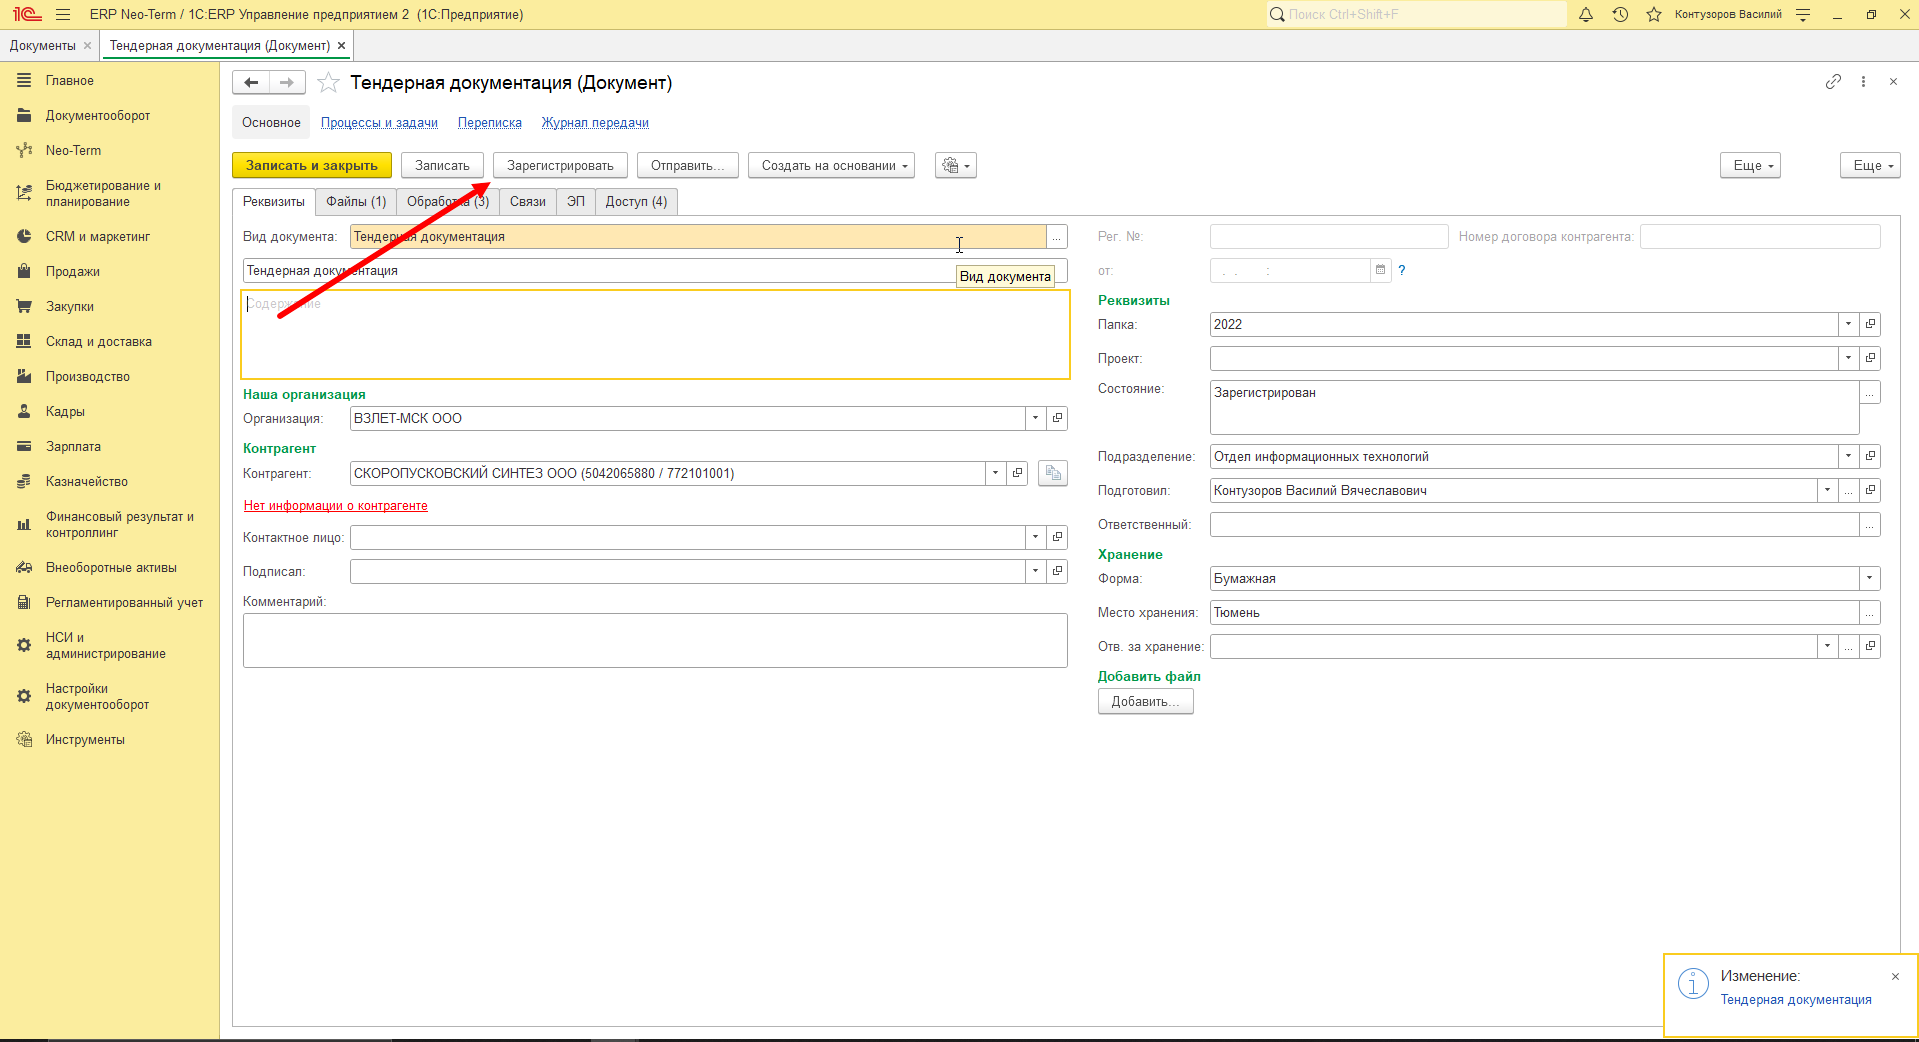The height and width of the screenshot is (1042, 1919).
Task: Click Отправить button
Action: 687,165
